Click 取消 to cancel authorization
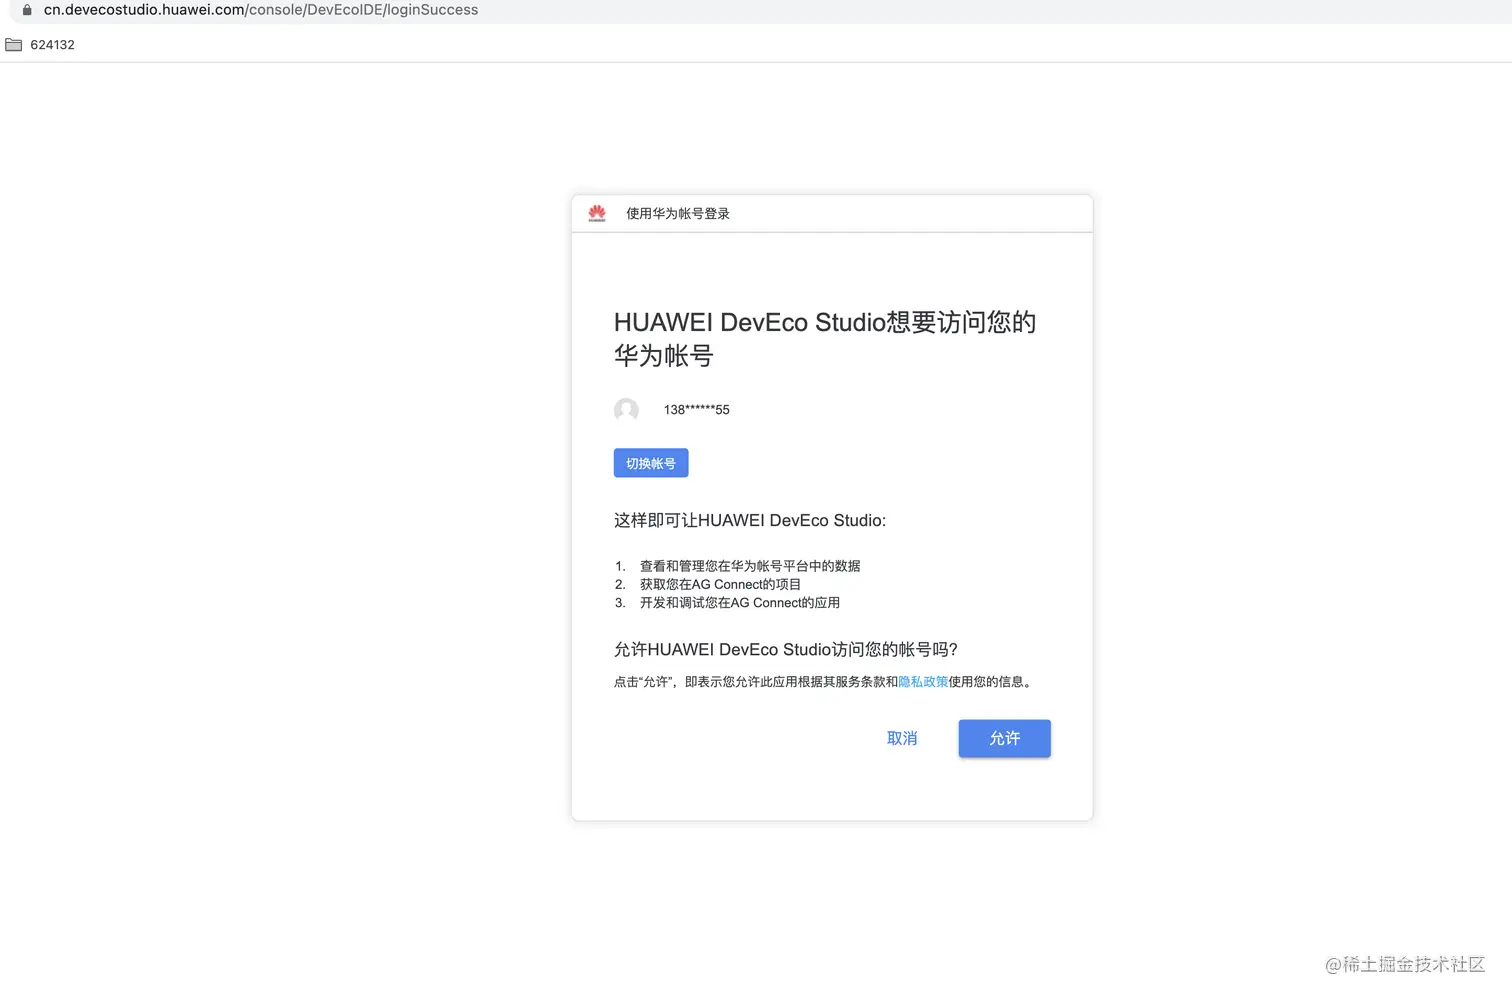Image resolution: width=1512 pixels, height=1001 pixels. pos(902,738)
